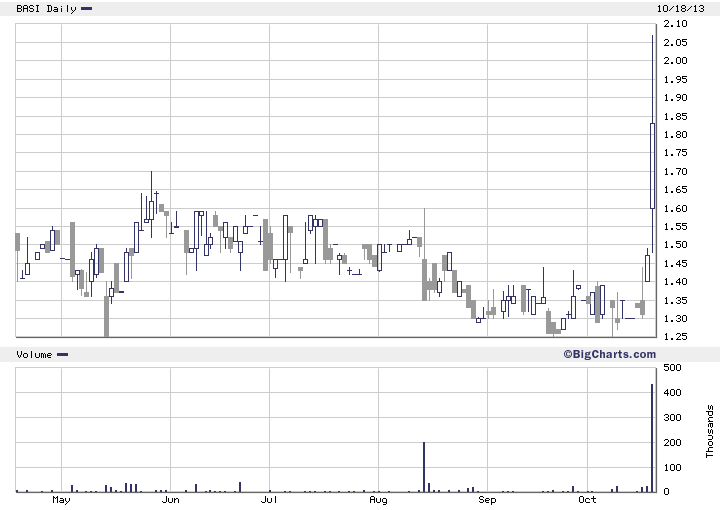The image size is (720, 510).
Task: Click the tall final candlestick body near 1.80
Action: [x=652, y=166]
